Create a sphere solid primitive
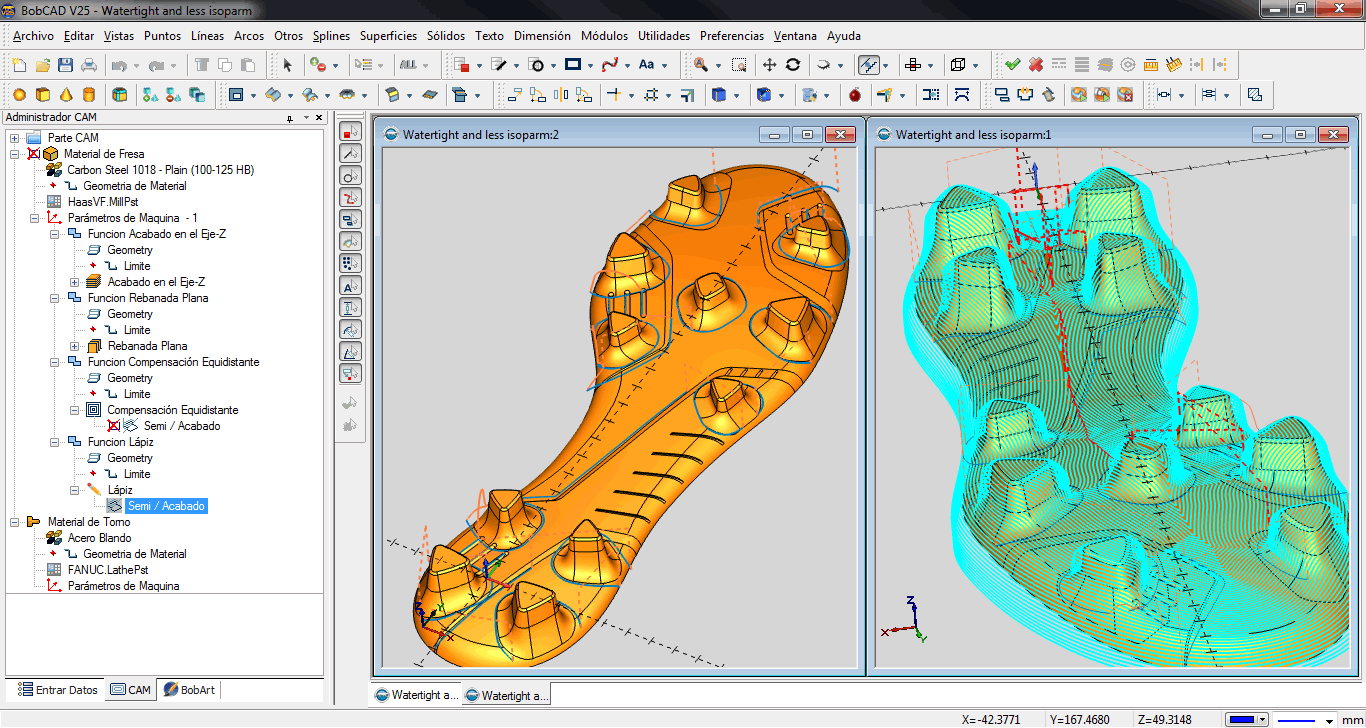 coord(19,95)
